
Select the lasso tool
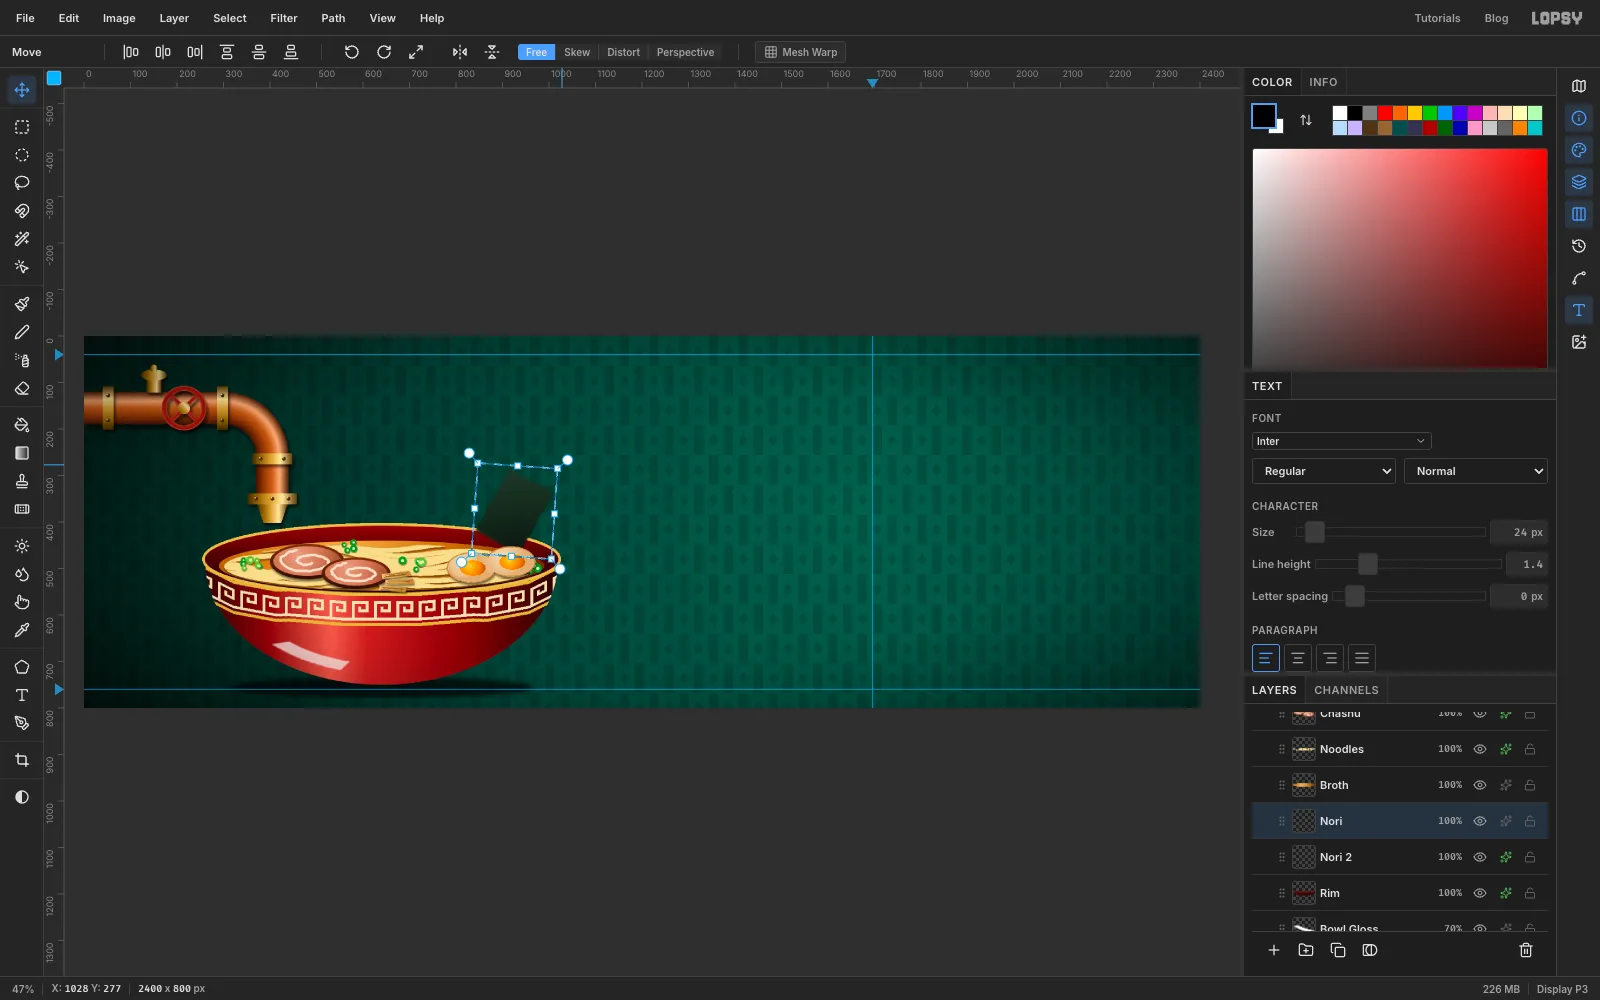click(22, 183)
